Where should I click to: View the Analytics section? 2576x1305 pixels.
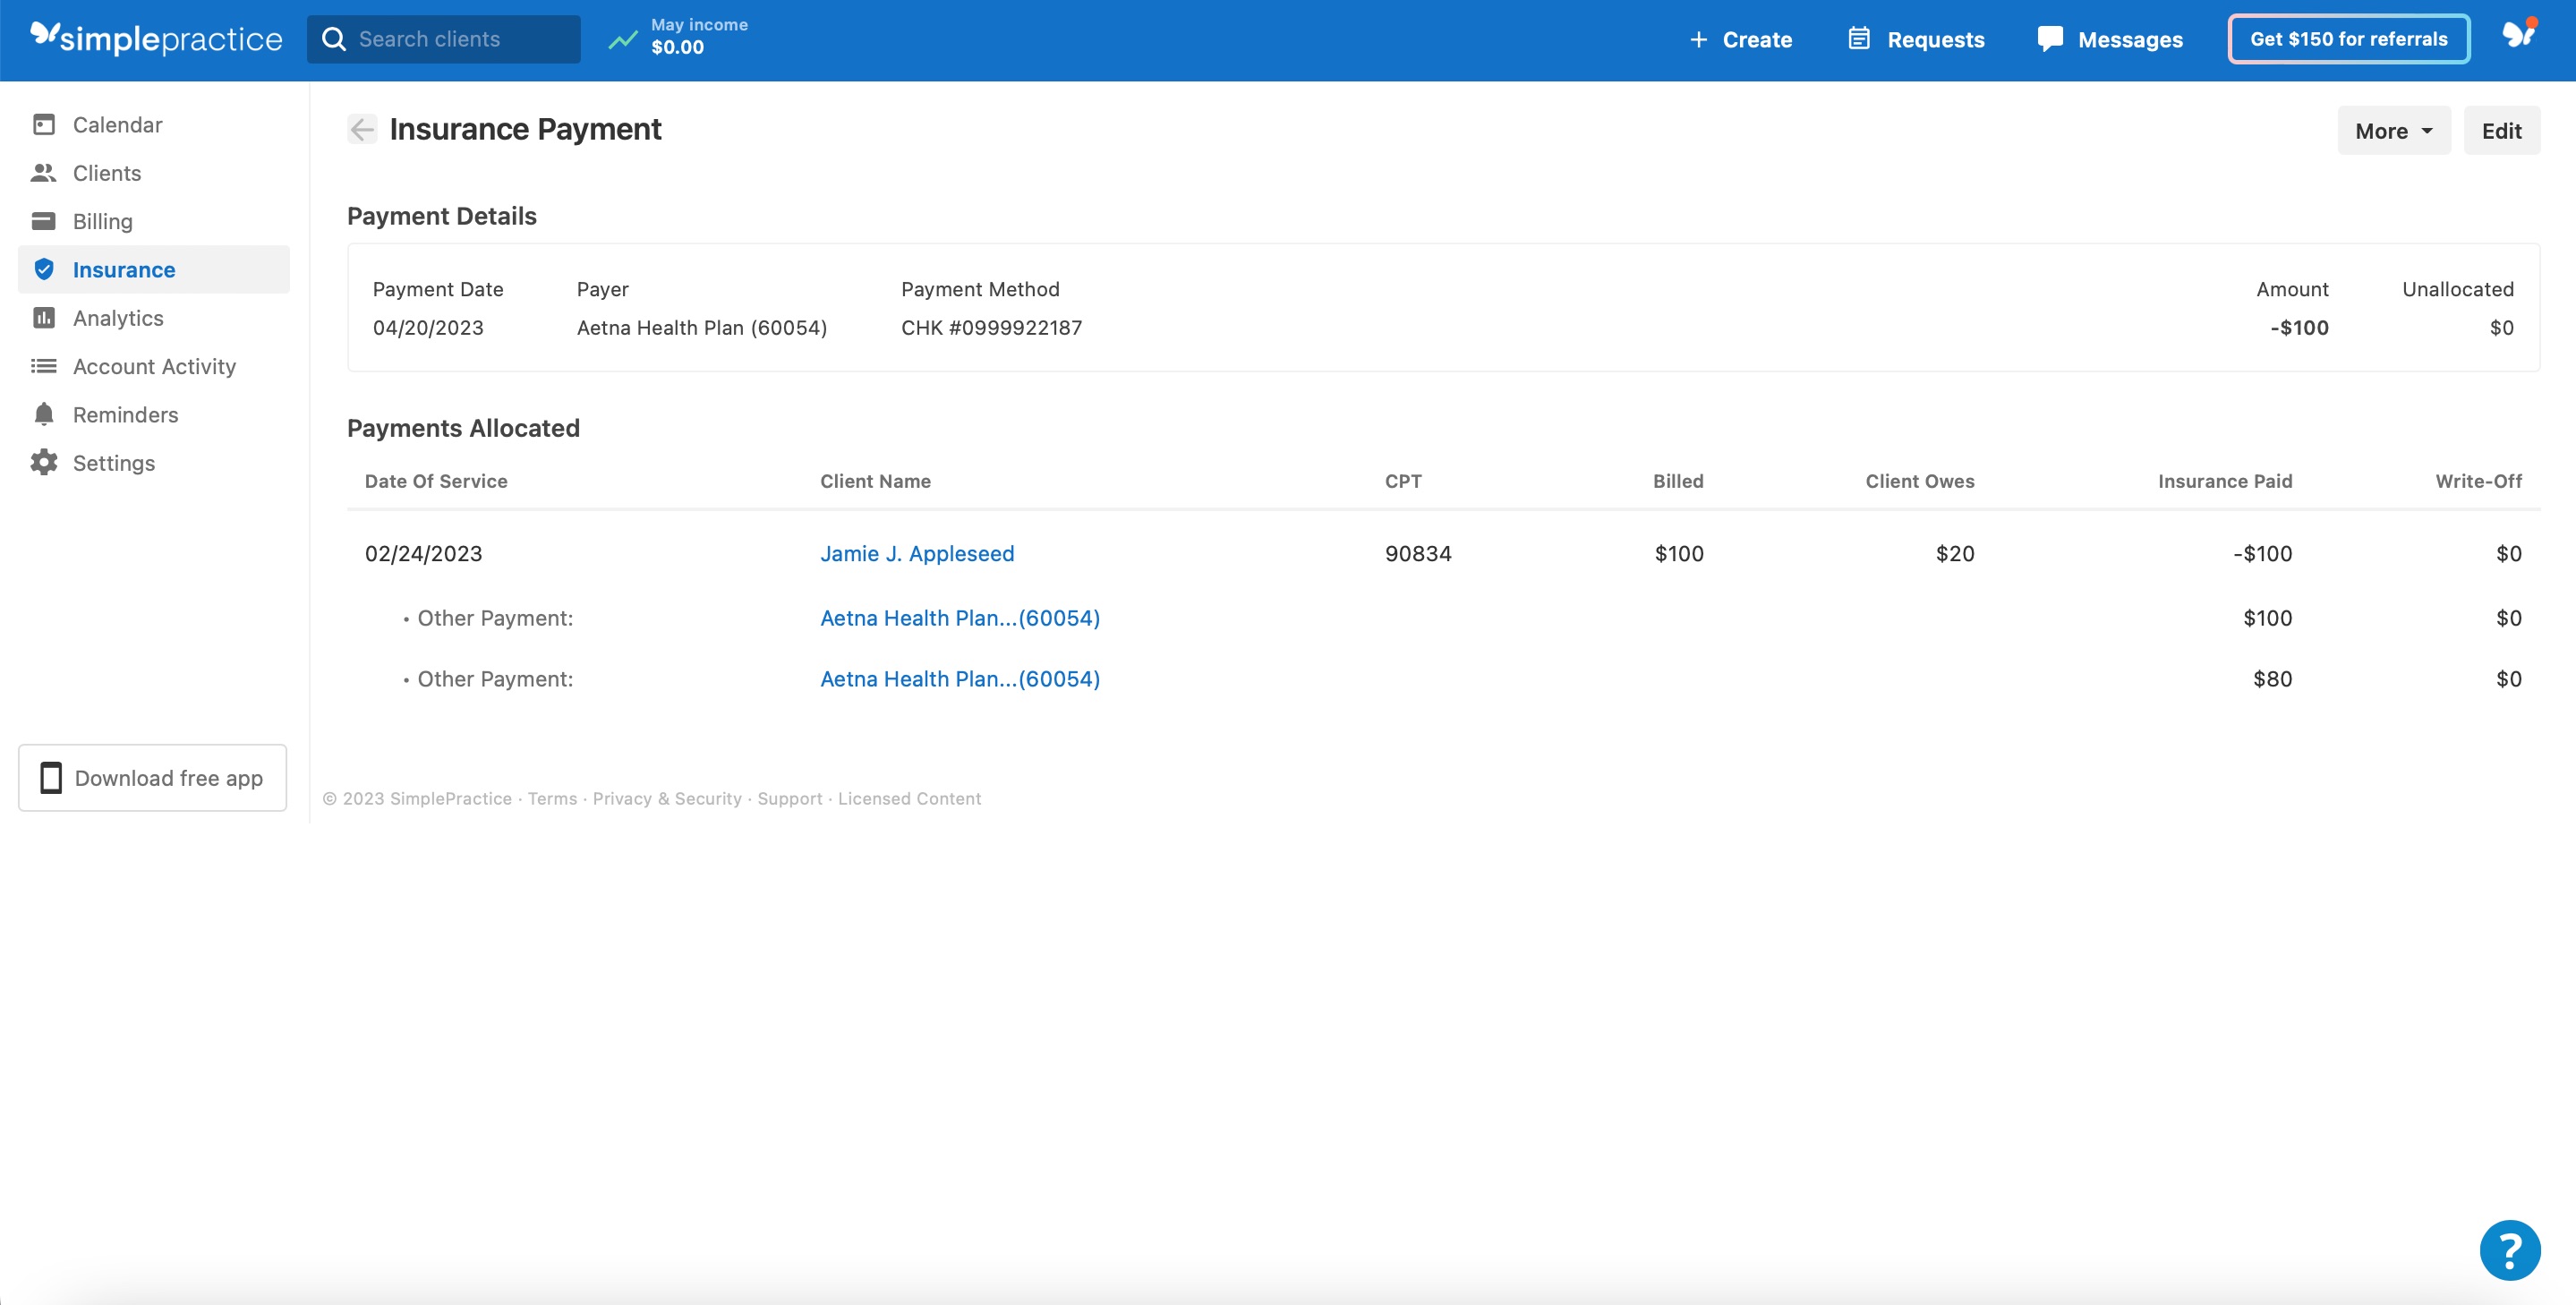point(117,317)
